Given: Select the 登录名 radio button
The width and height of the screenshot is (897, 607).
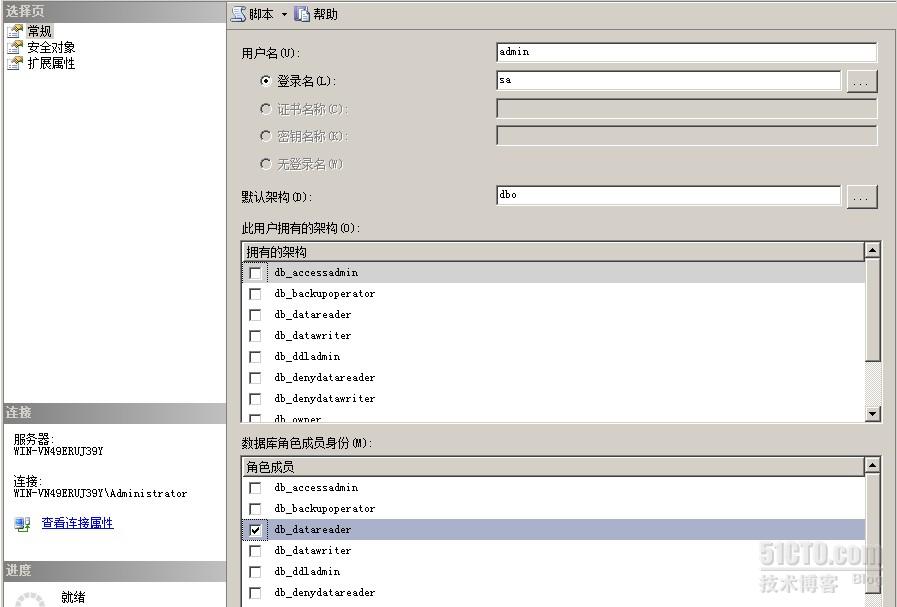Looking at the screenshot, I should (265, 81).
